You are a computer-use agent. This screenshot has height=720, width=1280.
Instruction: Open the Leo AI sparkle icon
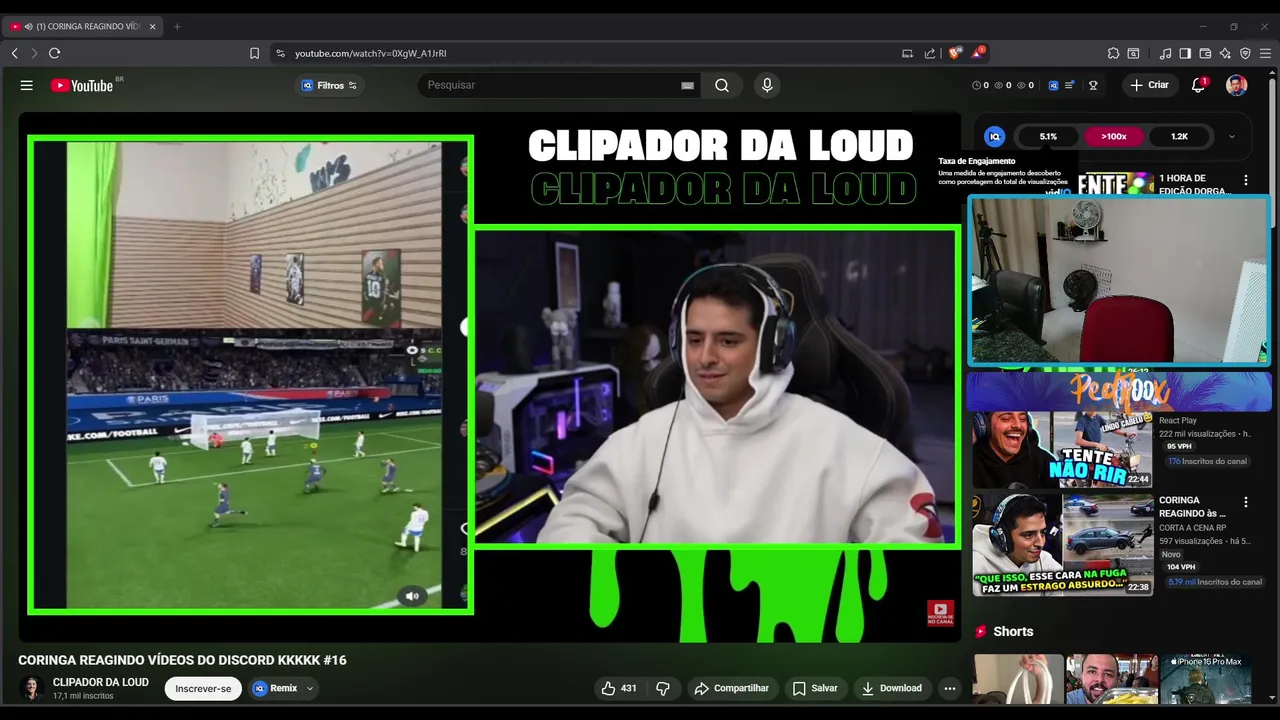tap(1225, 53)
